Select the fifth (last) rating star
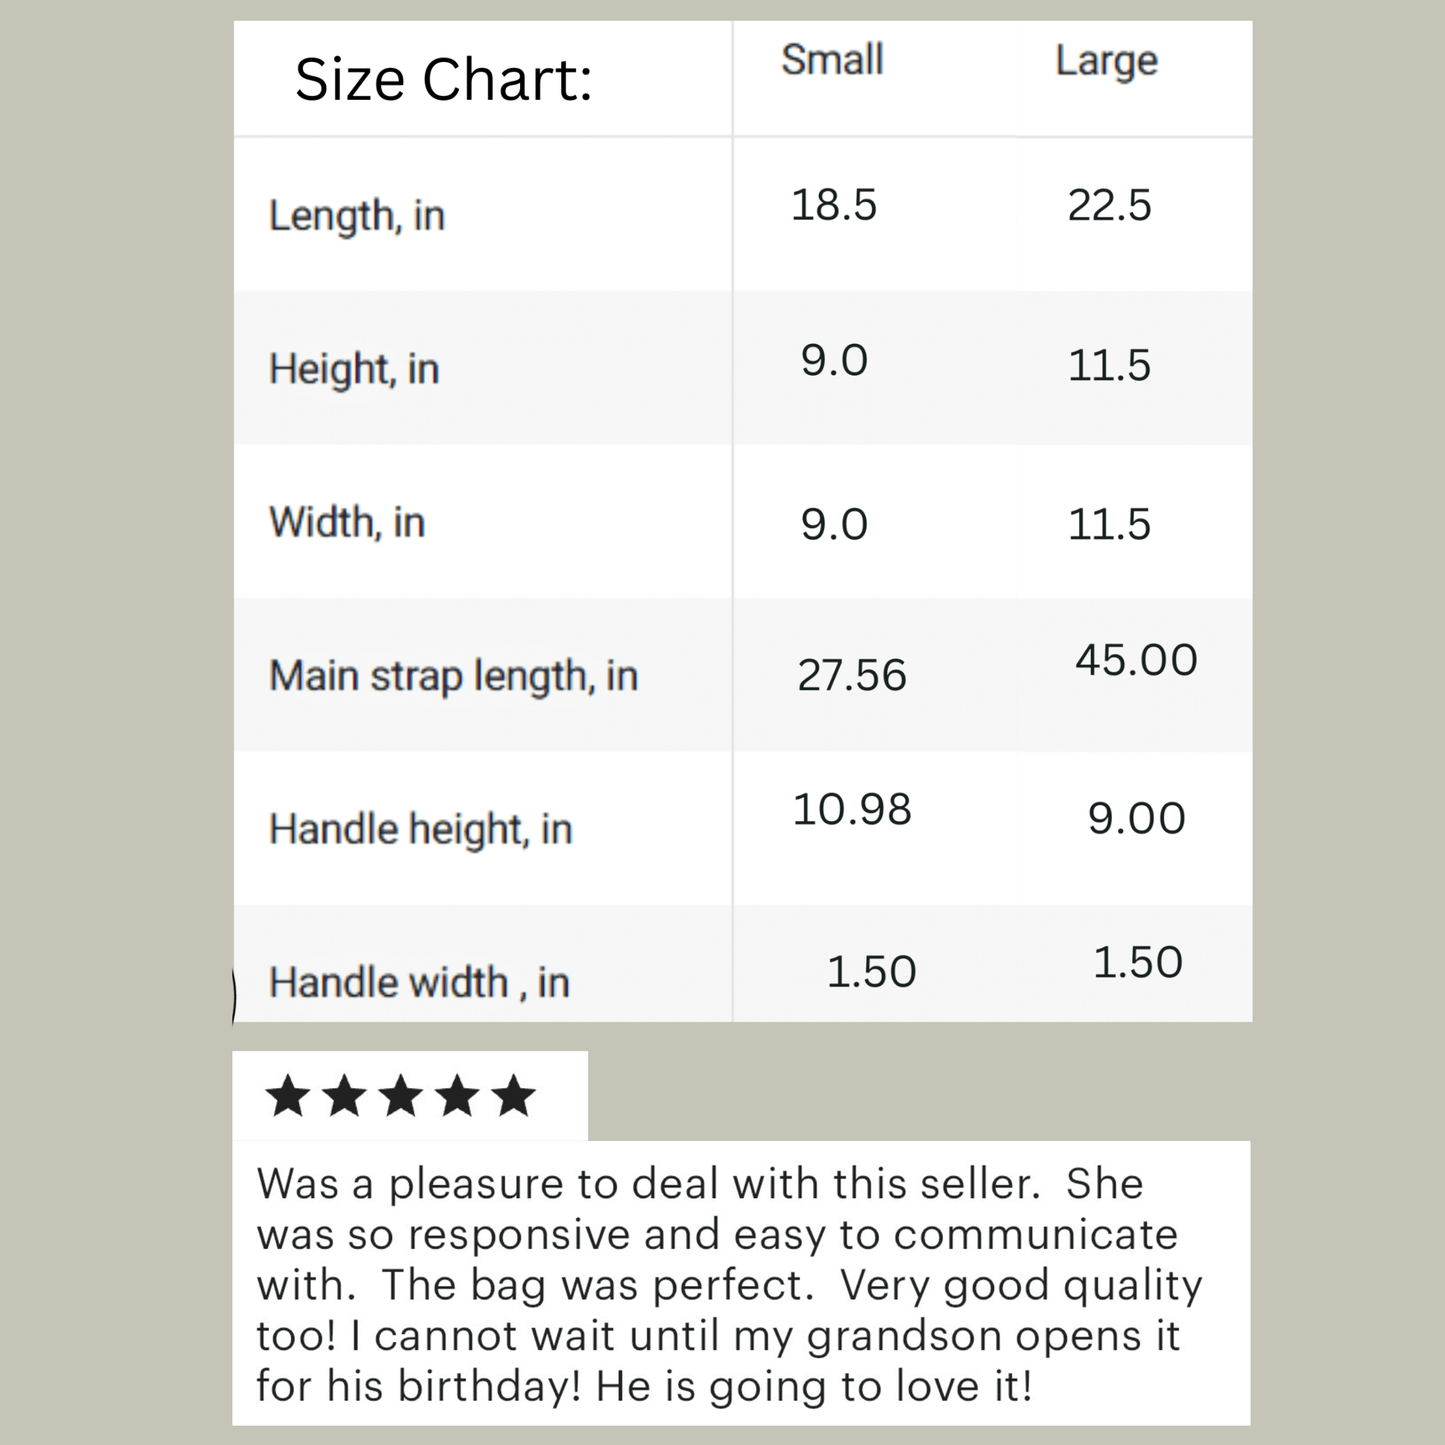The height and width of the screenshot is (1445, 1445). (514, 1096)
